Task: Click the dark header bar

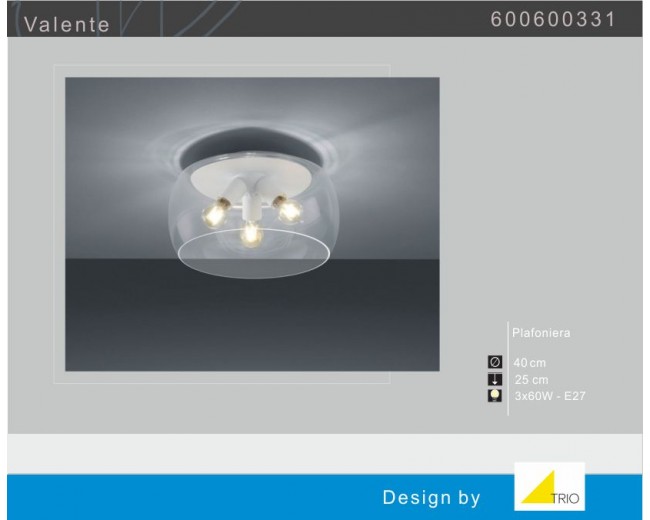Action: 300,20
